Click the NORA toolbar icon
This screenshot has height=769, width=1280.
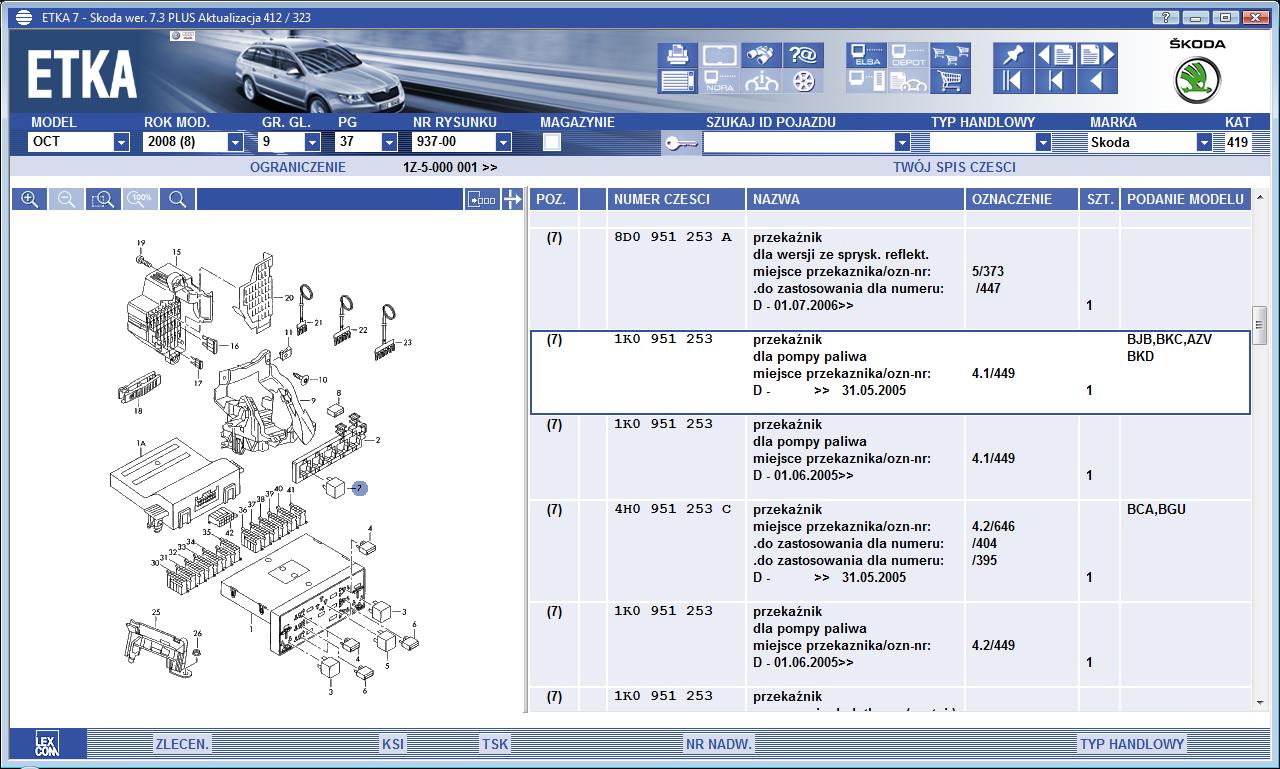pyautogui.click(x=719, y=81)
